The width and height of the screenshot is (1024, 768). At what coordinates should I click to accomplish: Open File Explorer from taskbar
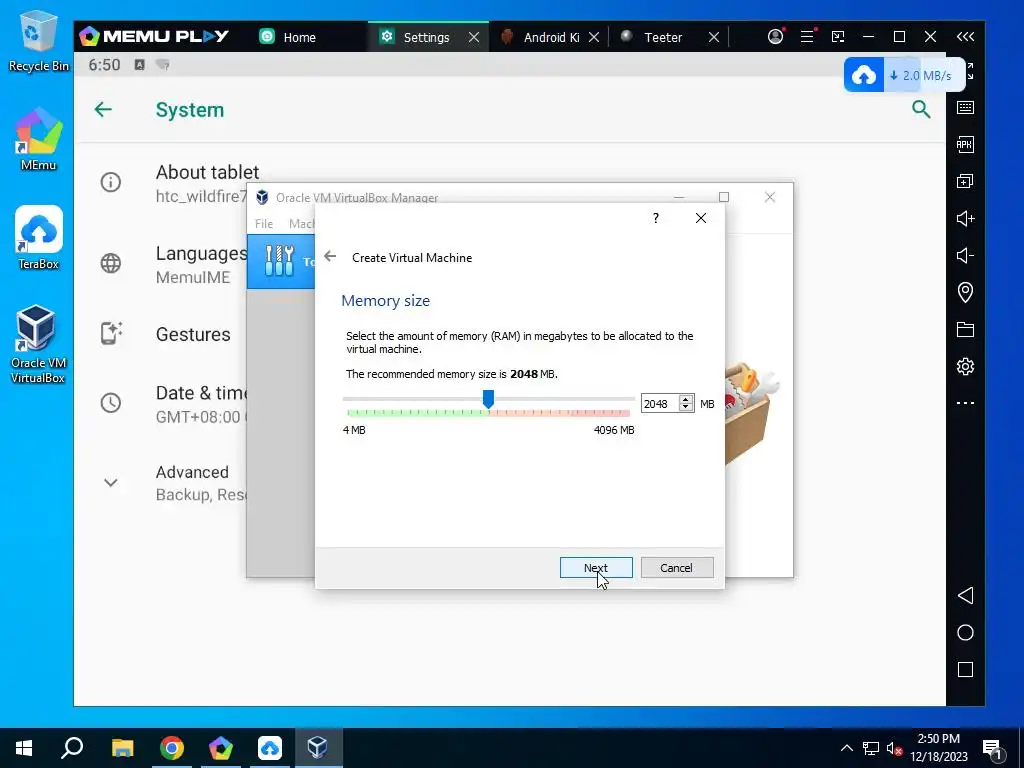(x=122, y=748)
